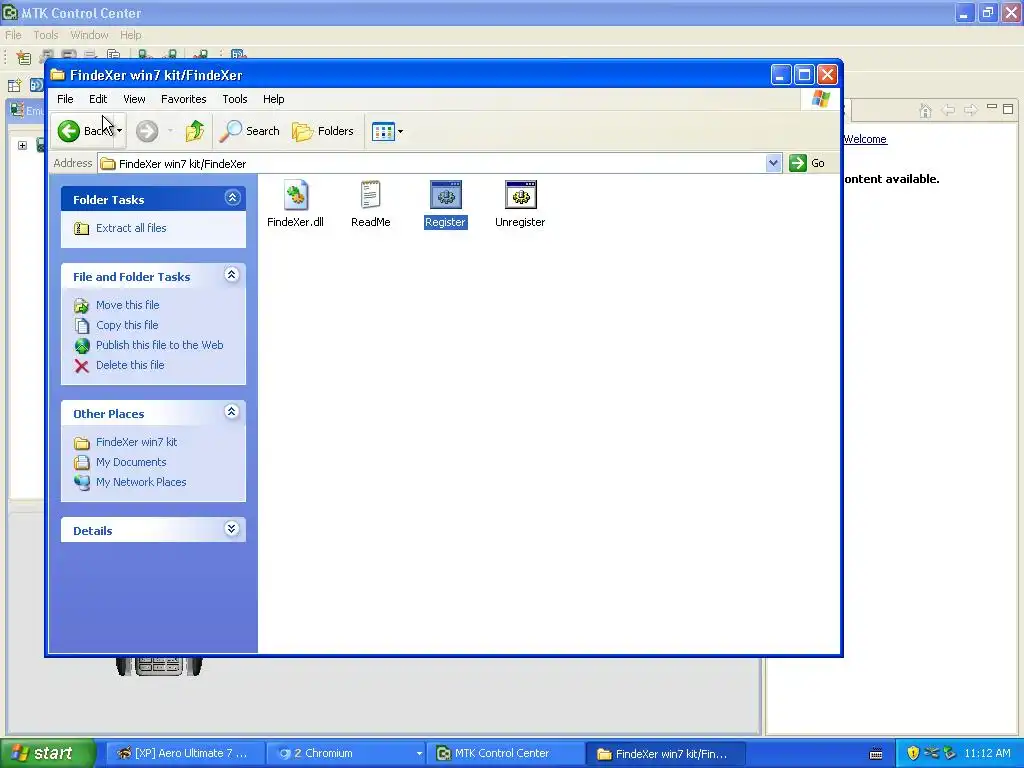Open the FindeXer.dll file icon
This screenshot has width=1024, height=768.
tap(296, 195)
